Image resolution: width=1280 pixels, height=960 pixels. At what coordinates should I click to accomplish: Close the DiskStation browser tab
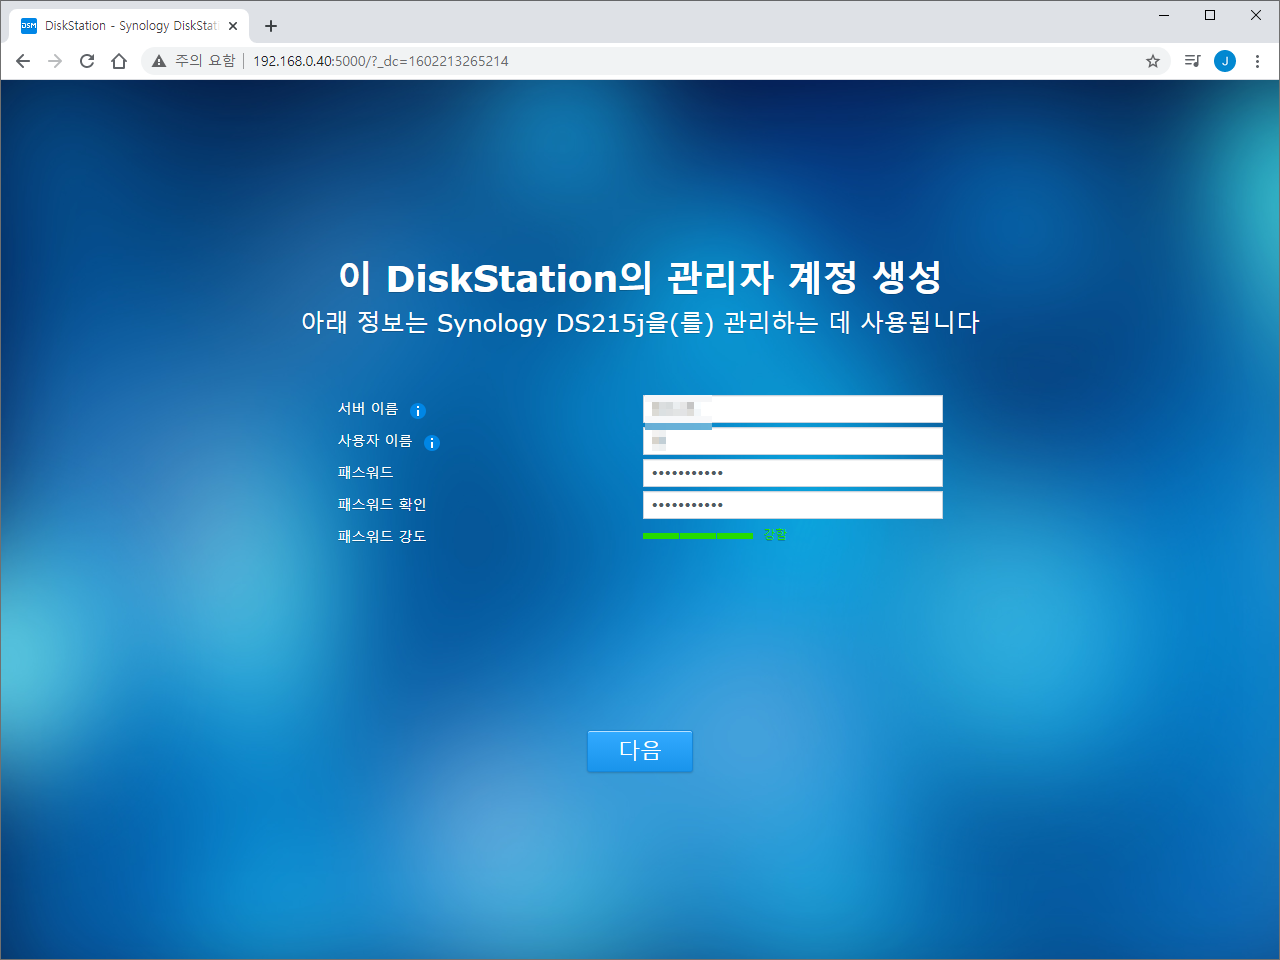tap(233, 26)
